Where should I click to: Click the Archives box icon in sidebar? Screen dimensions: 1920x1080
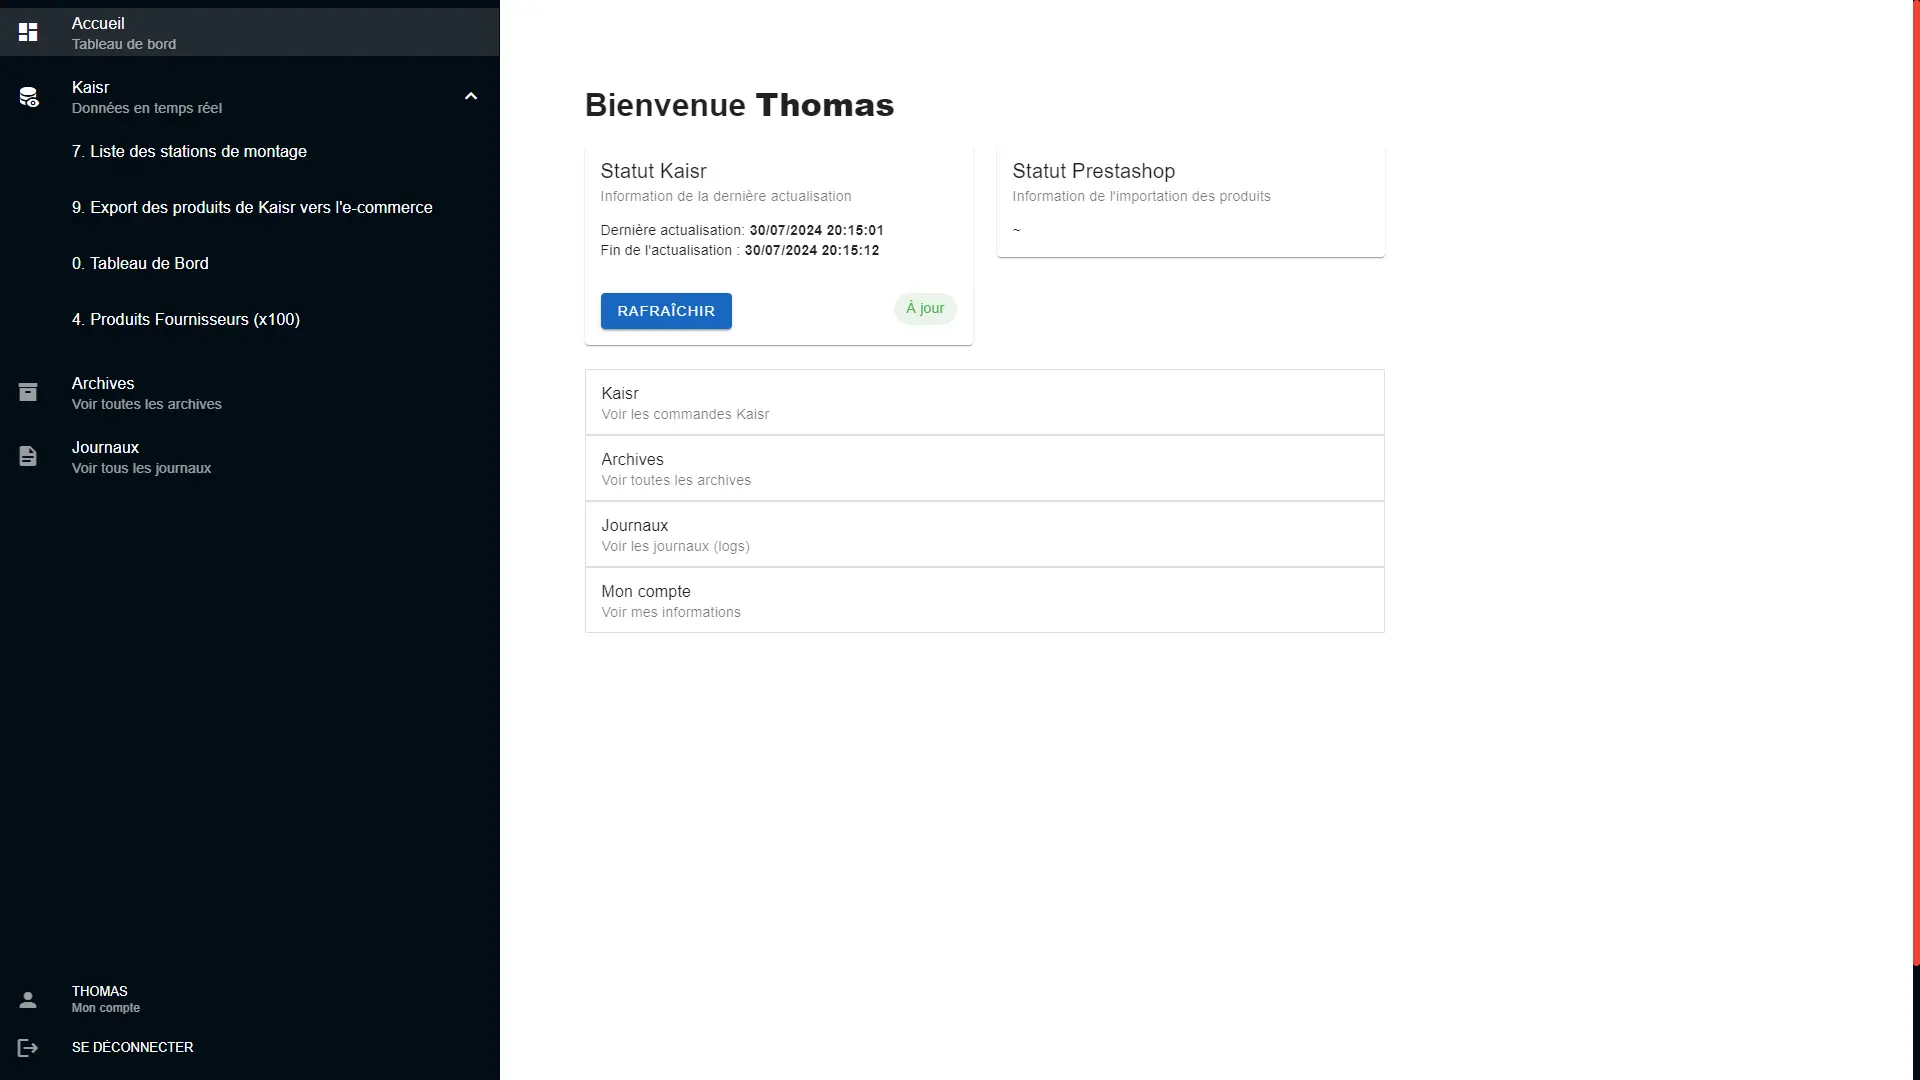coord(28,392)
